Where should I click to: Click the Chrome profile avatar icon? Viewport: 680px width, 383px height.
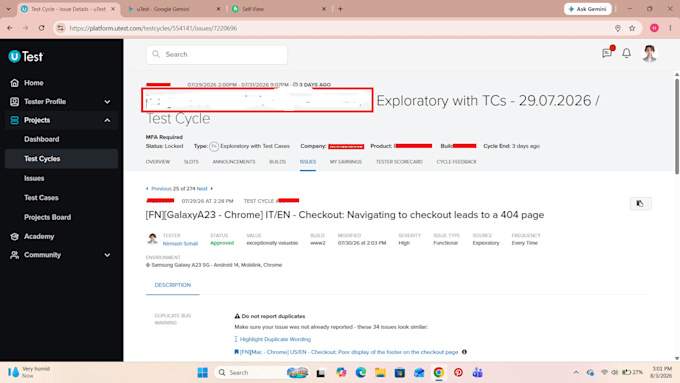point(654,28)
